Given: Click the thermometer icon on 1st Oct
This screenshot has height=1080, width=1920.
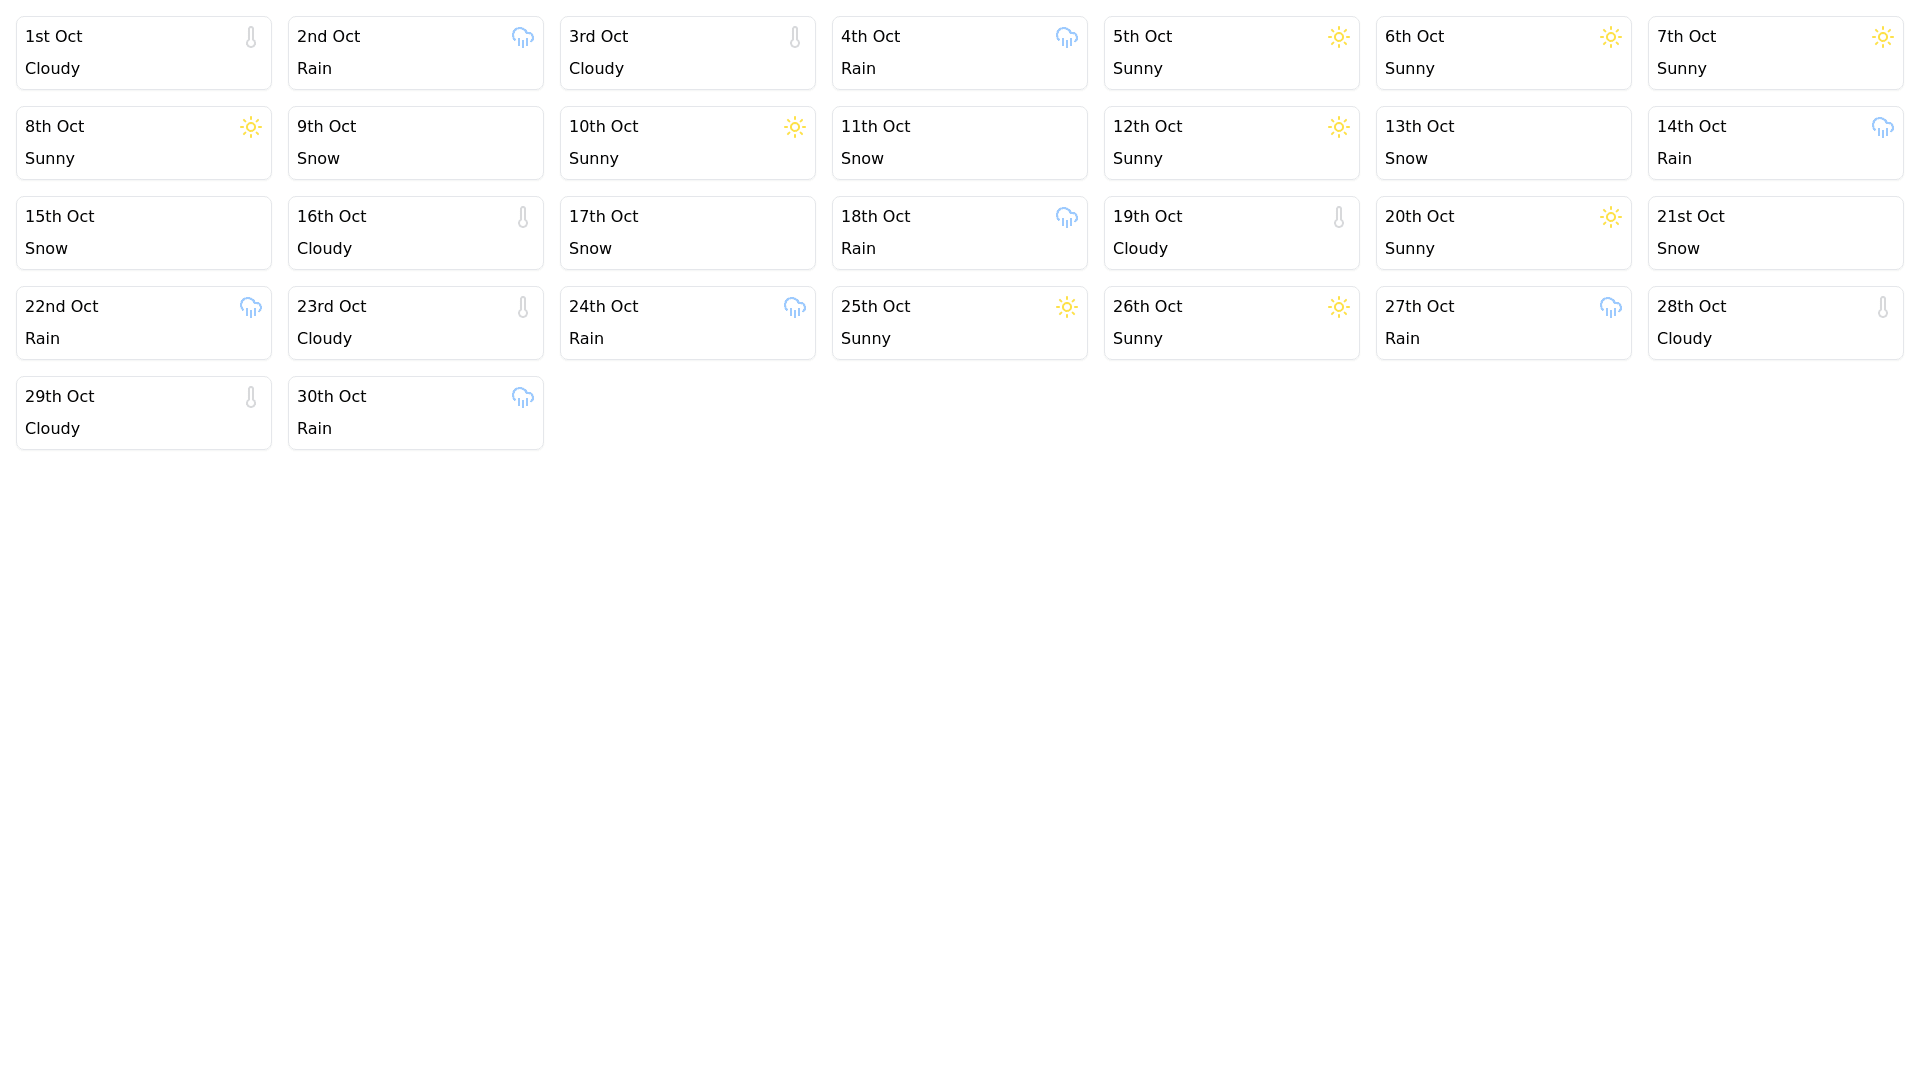Looking at the screenshot, I should pos(251,37).
